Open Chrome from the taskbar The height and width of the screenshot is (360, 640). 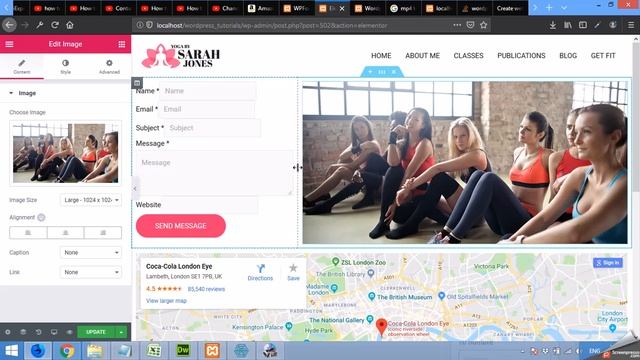tap(67, 351)
